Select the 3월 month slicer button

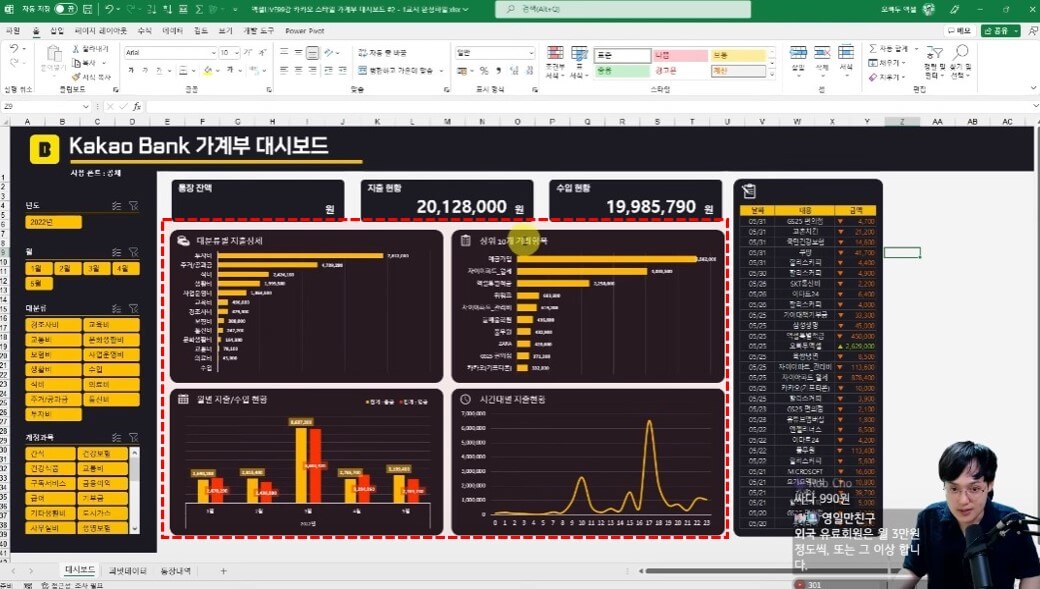pyautogui.click(x=96, y=269)
